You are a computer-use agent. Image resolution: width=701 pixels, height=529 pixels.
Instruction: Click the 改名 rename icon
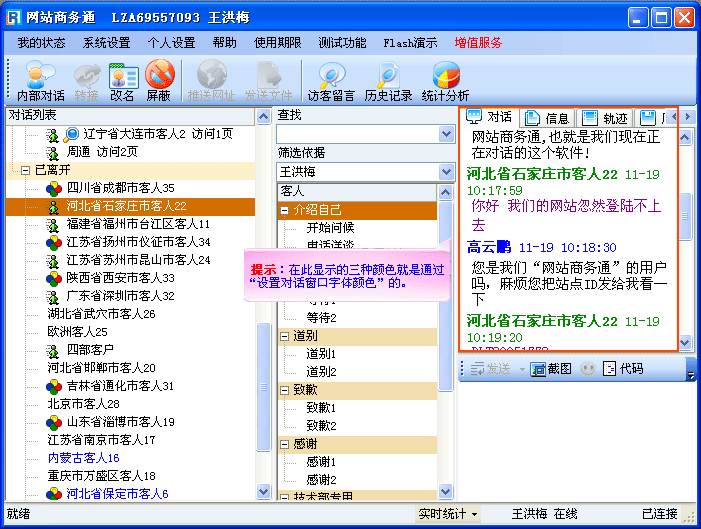[122, 81]
